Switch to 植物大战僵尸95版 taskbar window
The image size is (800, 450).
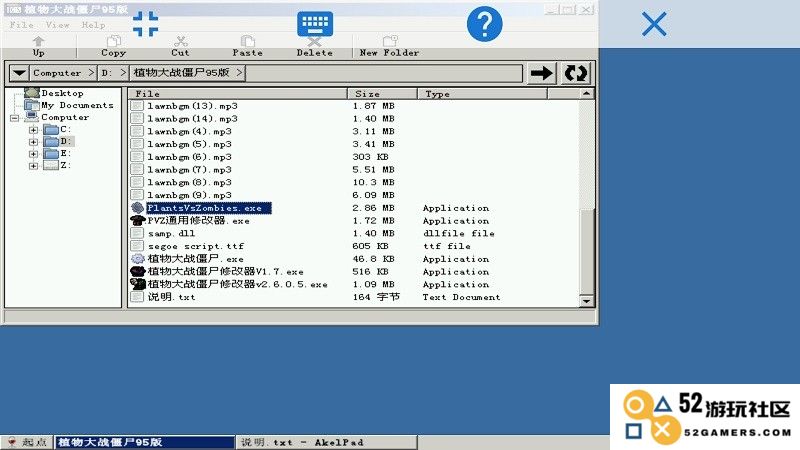coord(144,442)
